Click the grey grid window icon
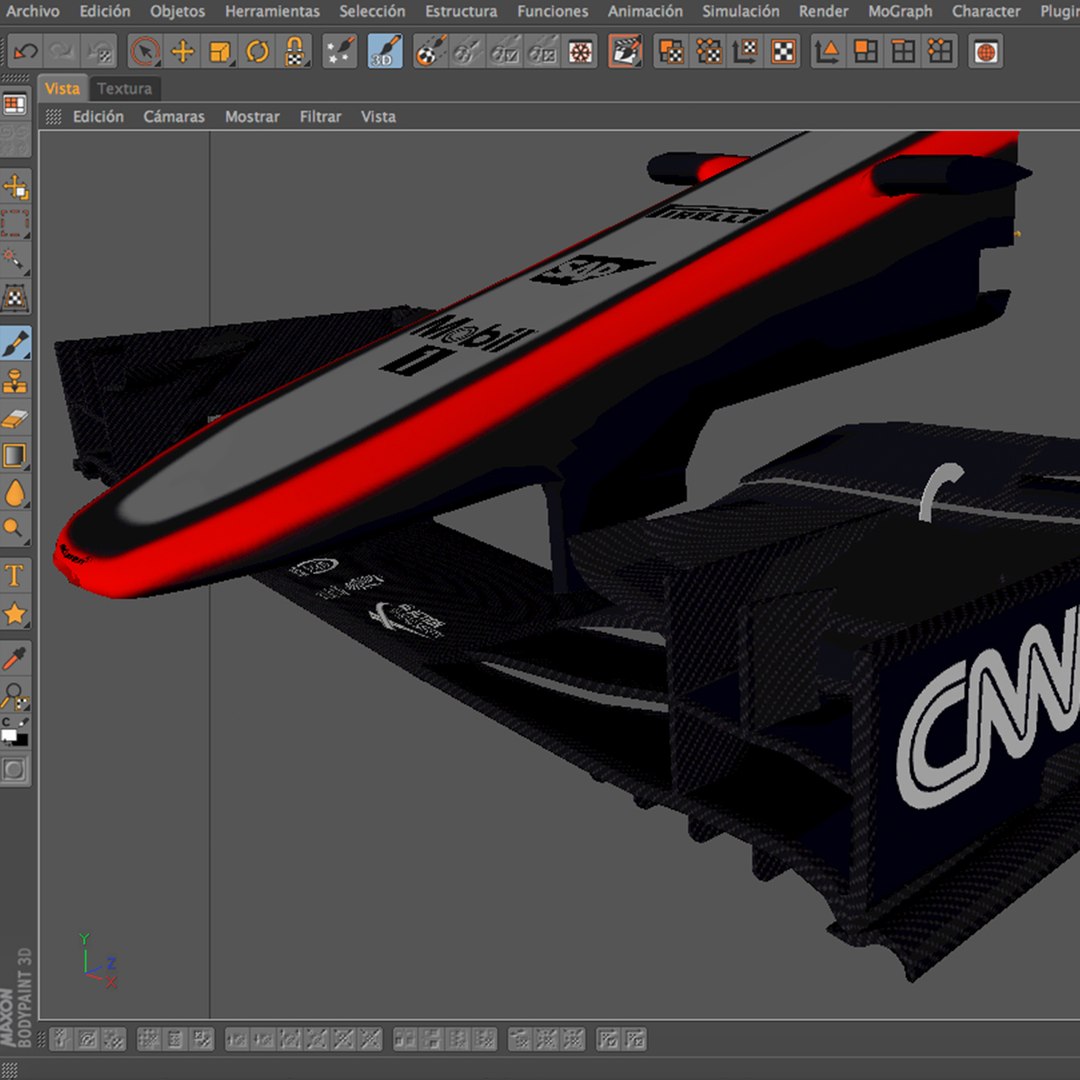1080x1080 pixels. (x=902, y=52)
